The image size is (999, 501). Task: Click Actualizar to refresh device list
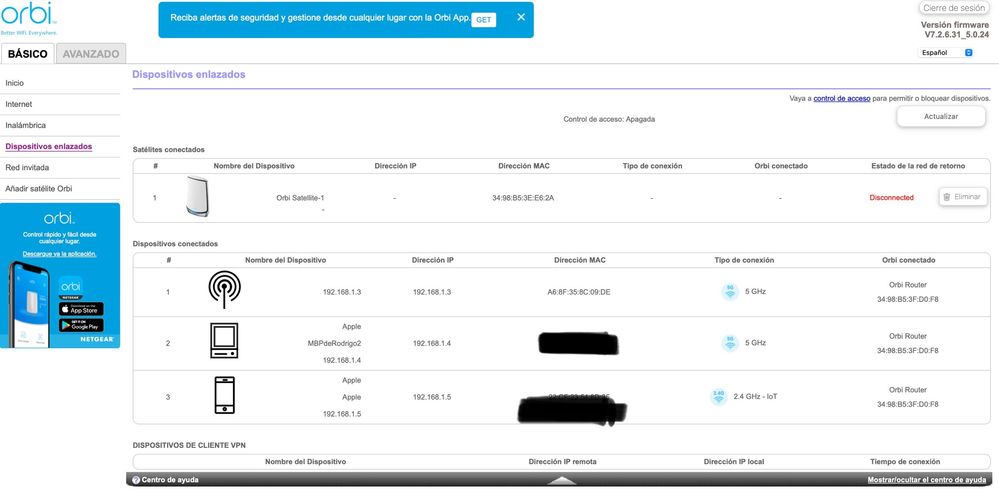941,117
